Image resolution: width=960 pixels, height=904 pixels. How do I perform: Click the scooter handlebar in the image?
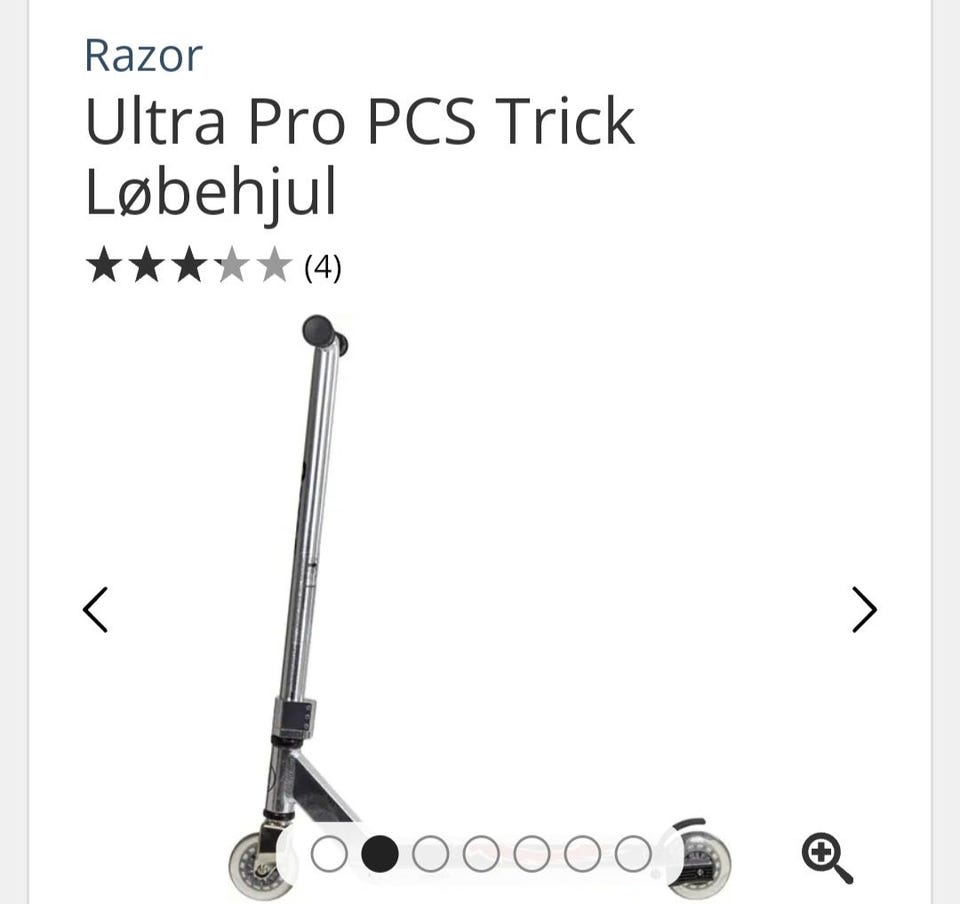(325, 334)
